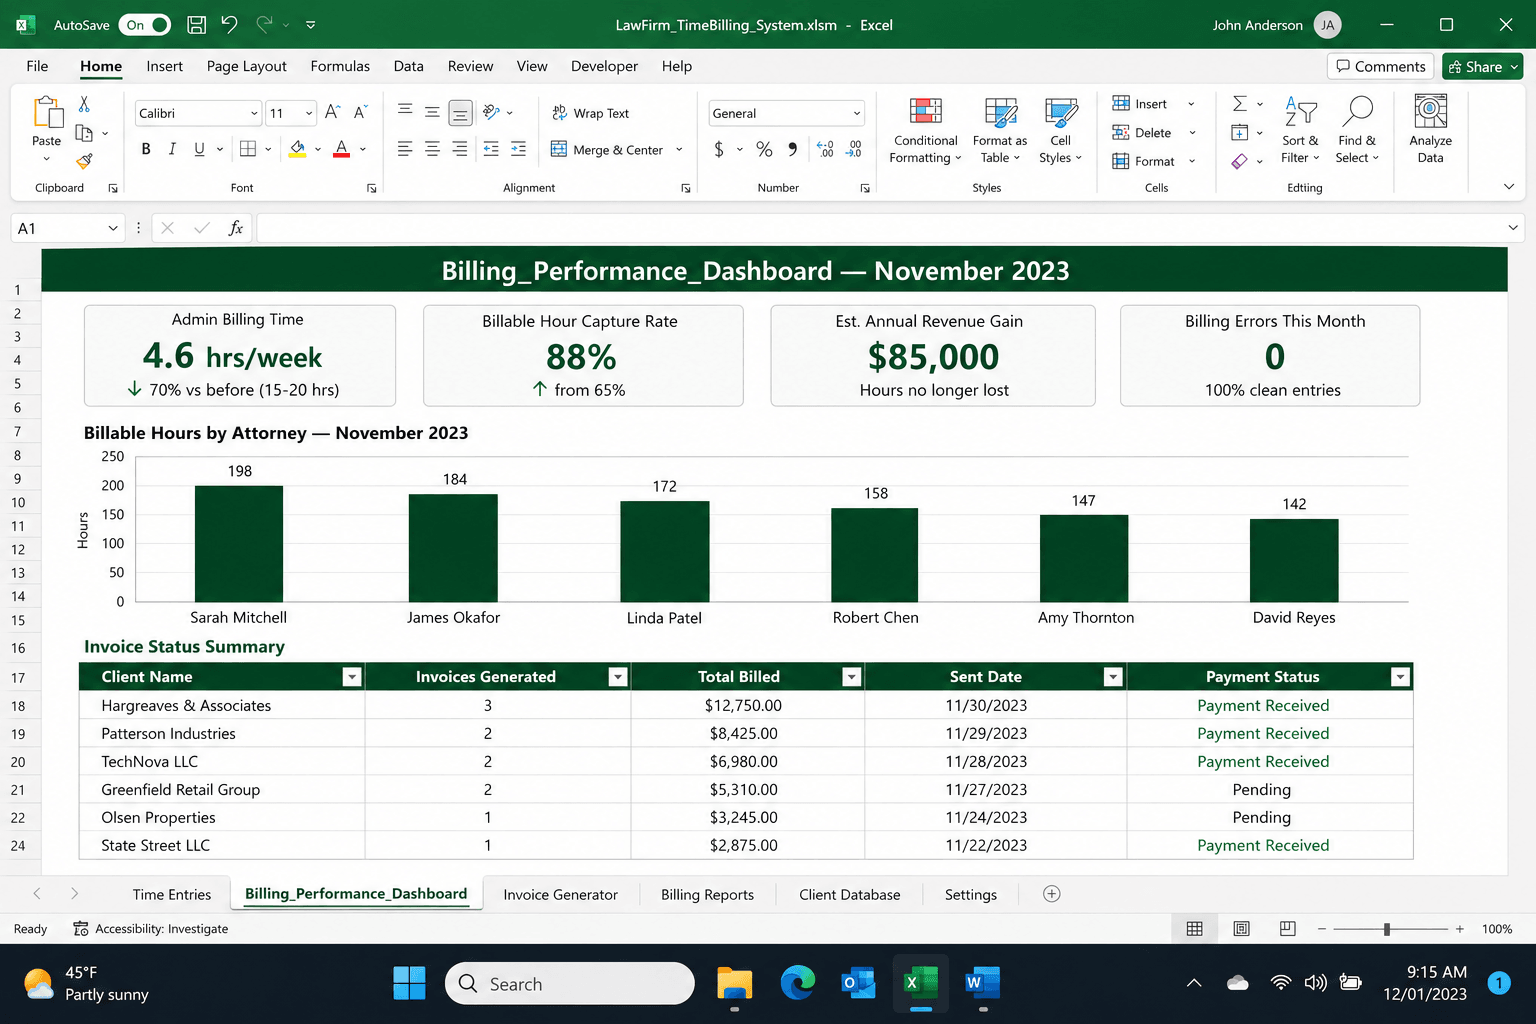Viewport: 1536px width, 1024px height.
Task: Switch to Page Break Preview icon
Action: click(x=1288, y=929)
